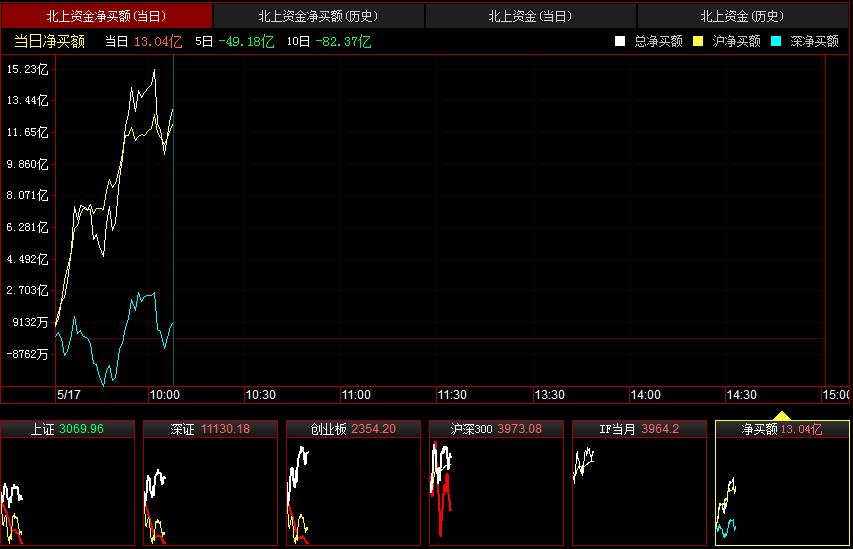
Task: Click the 当日 13.04亿 value
Action: 160,41
